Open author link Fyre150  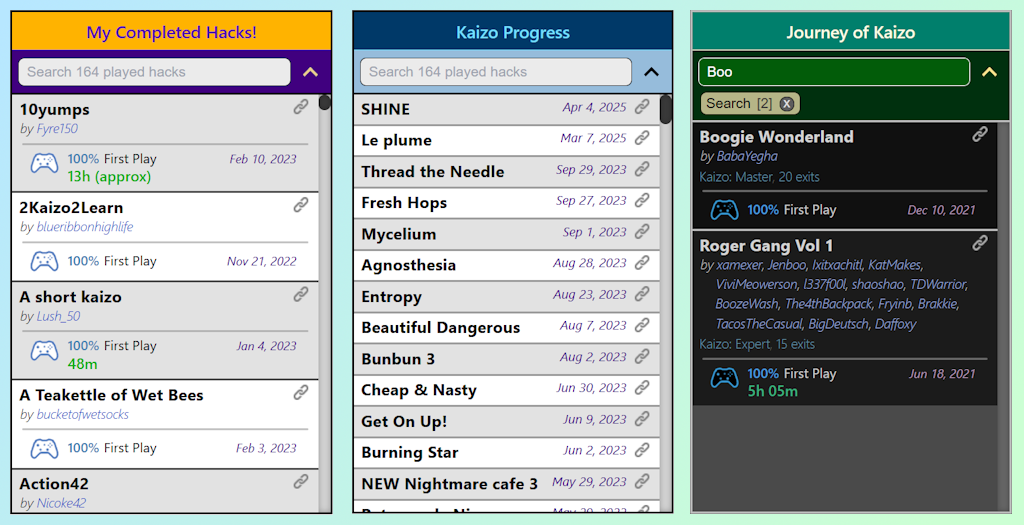click(x=57, y=129)
